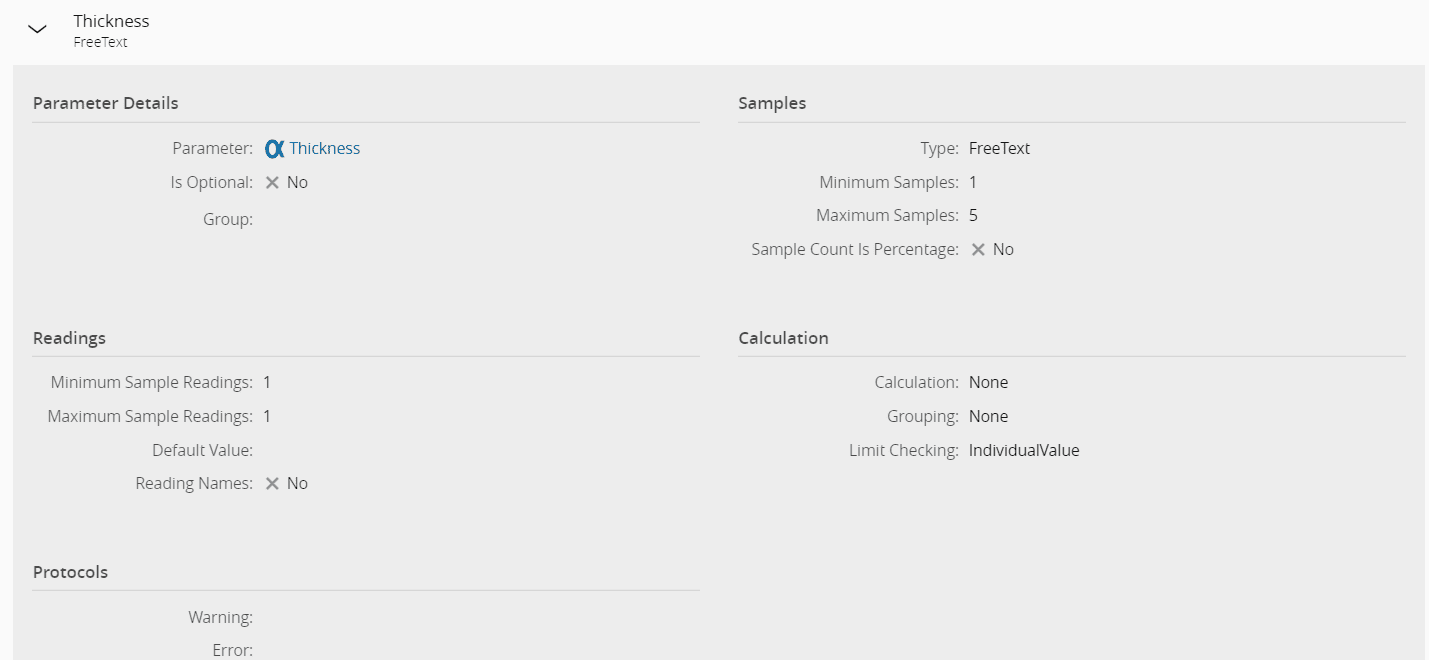Click the Parameter Details section heading
1429x660 pixels.
click(x=106, y=103)
